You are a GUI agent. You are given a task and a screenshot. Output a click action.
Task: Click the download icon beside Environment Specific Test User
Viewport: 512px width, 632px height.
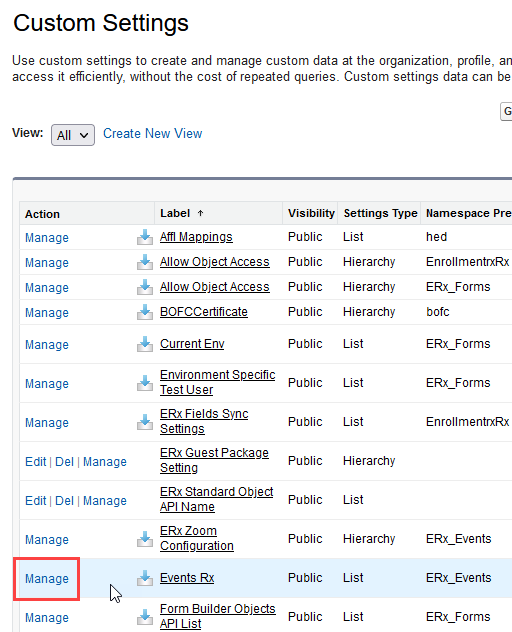[x=145, y=383]
